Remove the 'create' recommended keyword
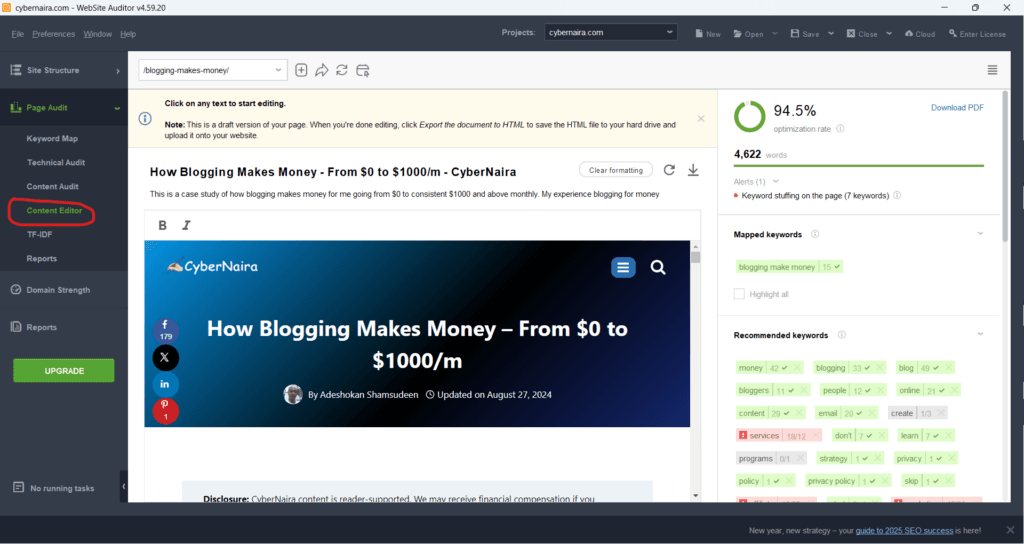This screenshot has height=544, width=1024. pyautogui.click(x=940, y=413)
